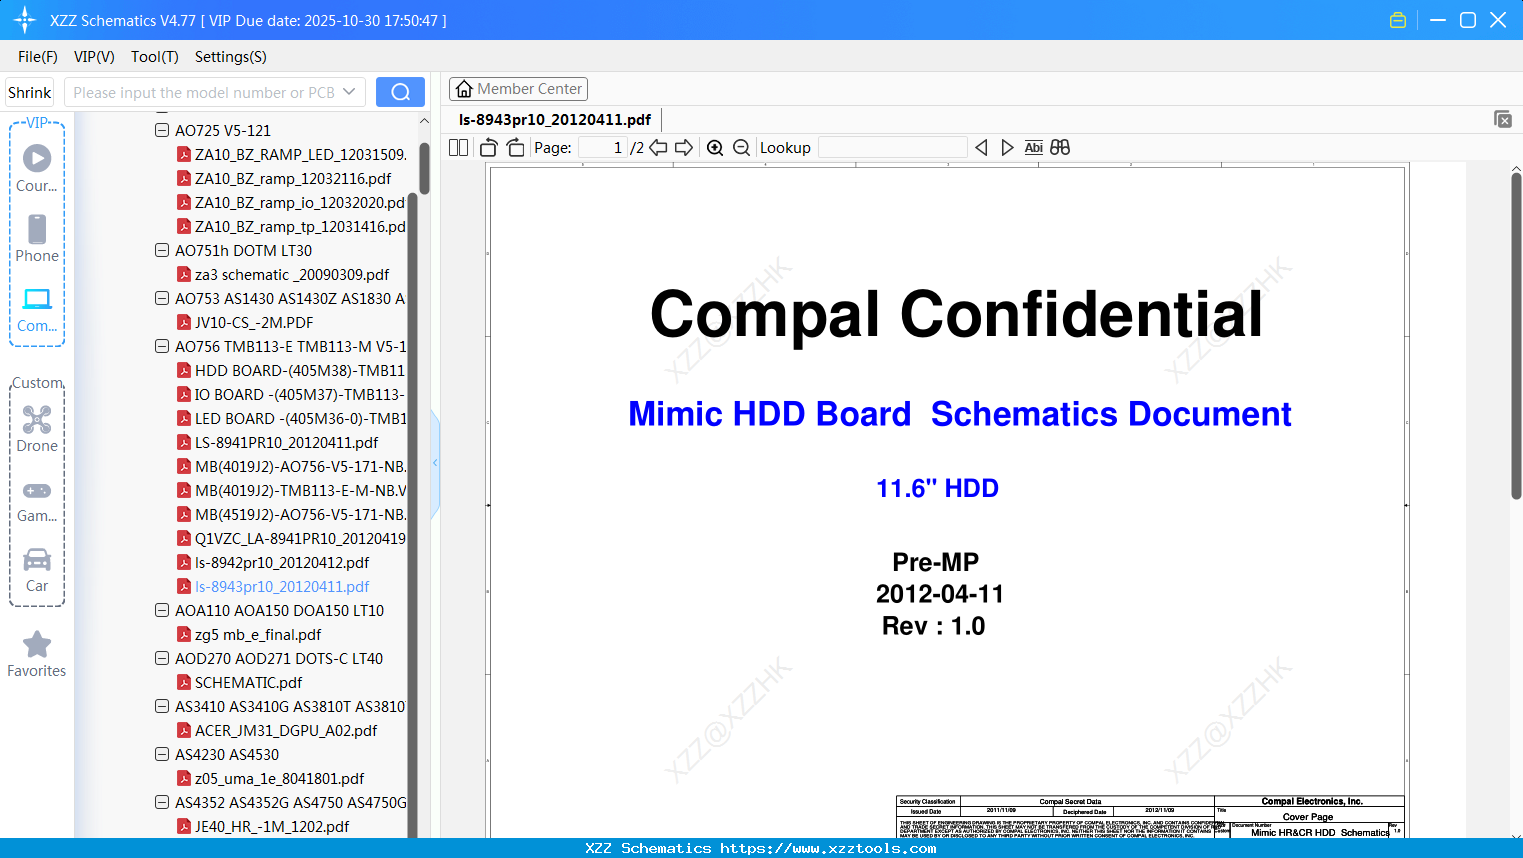Find next lookup result triangle

(x=1007, y=147)
